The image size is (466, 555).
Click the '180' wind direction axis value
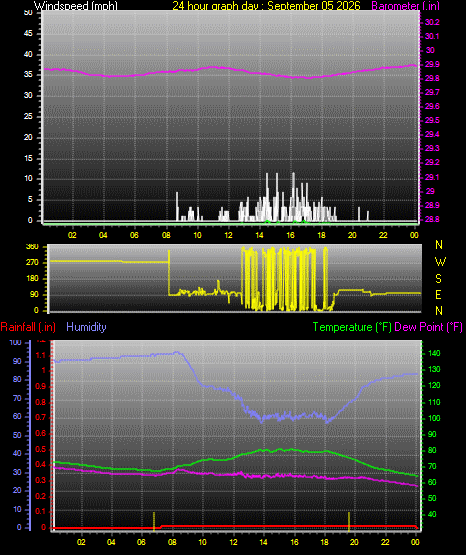32,279
